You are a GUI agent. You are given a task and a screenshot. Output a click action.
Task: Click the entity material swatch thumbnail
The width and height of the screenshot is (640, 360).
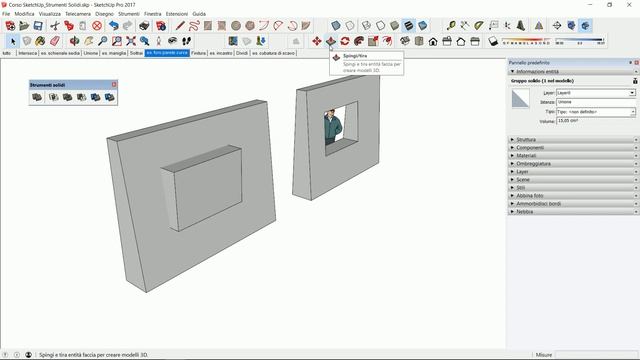pos(520,99)
